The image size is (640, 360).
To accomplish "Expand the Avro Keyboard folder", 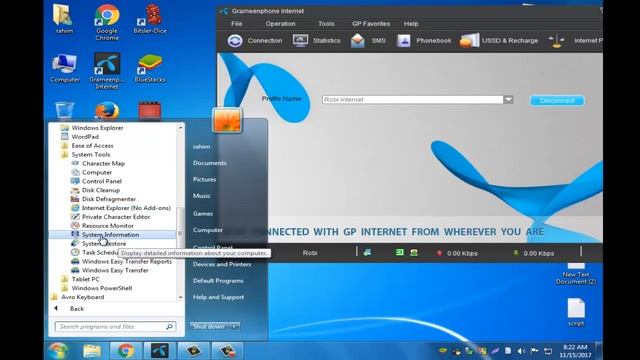I will [82, 297].
